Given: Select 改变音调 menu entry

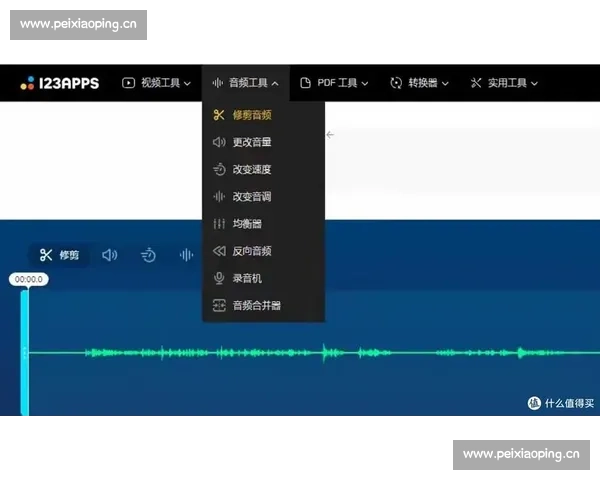Looking at the screenshot, I should click(x=251, y=197).
